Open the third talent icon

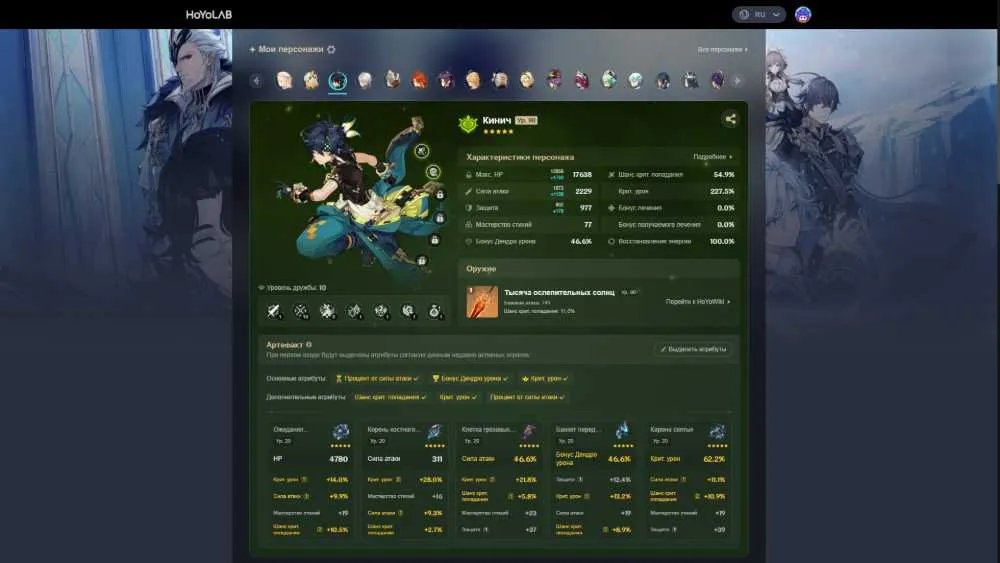(x=327, y=311)
